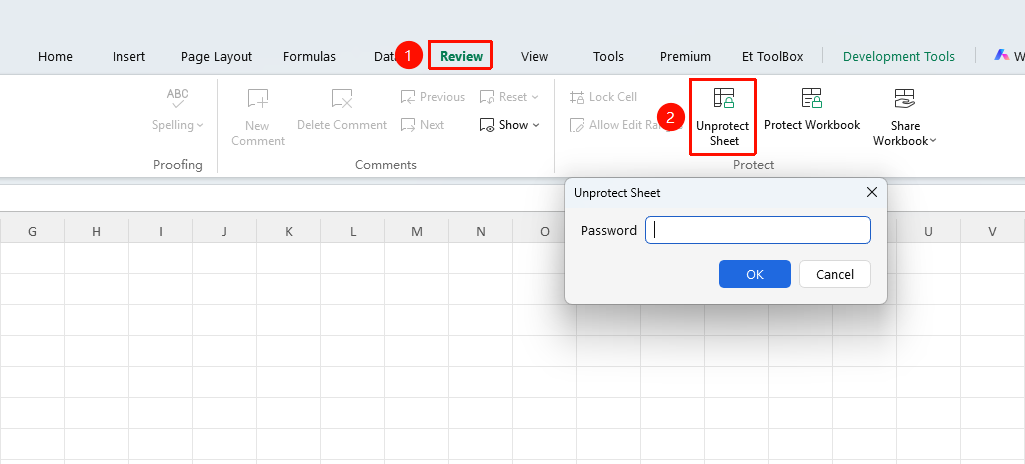Expand the Share Workbook dropdown arrow
This screenshot has height=464, width=1025.
click(x=933, y=141)
